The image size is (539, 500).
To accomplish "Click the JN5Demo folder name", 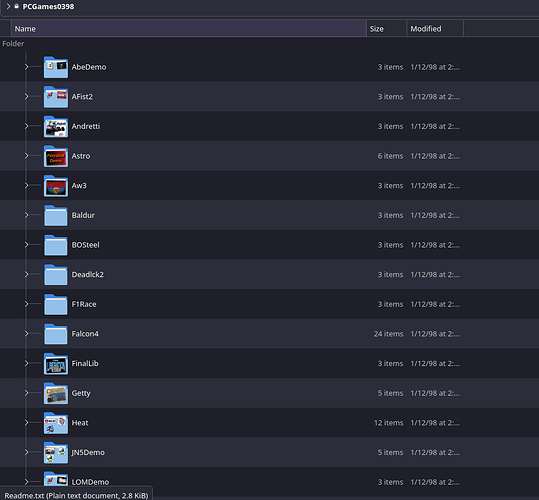I will pyautogui.click(x=88, y=452).
